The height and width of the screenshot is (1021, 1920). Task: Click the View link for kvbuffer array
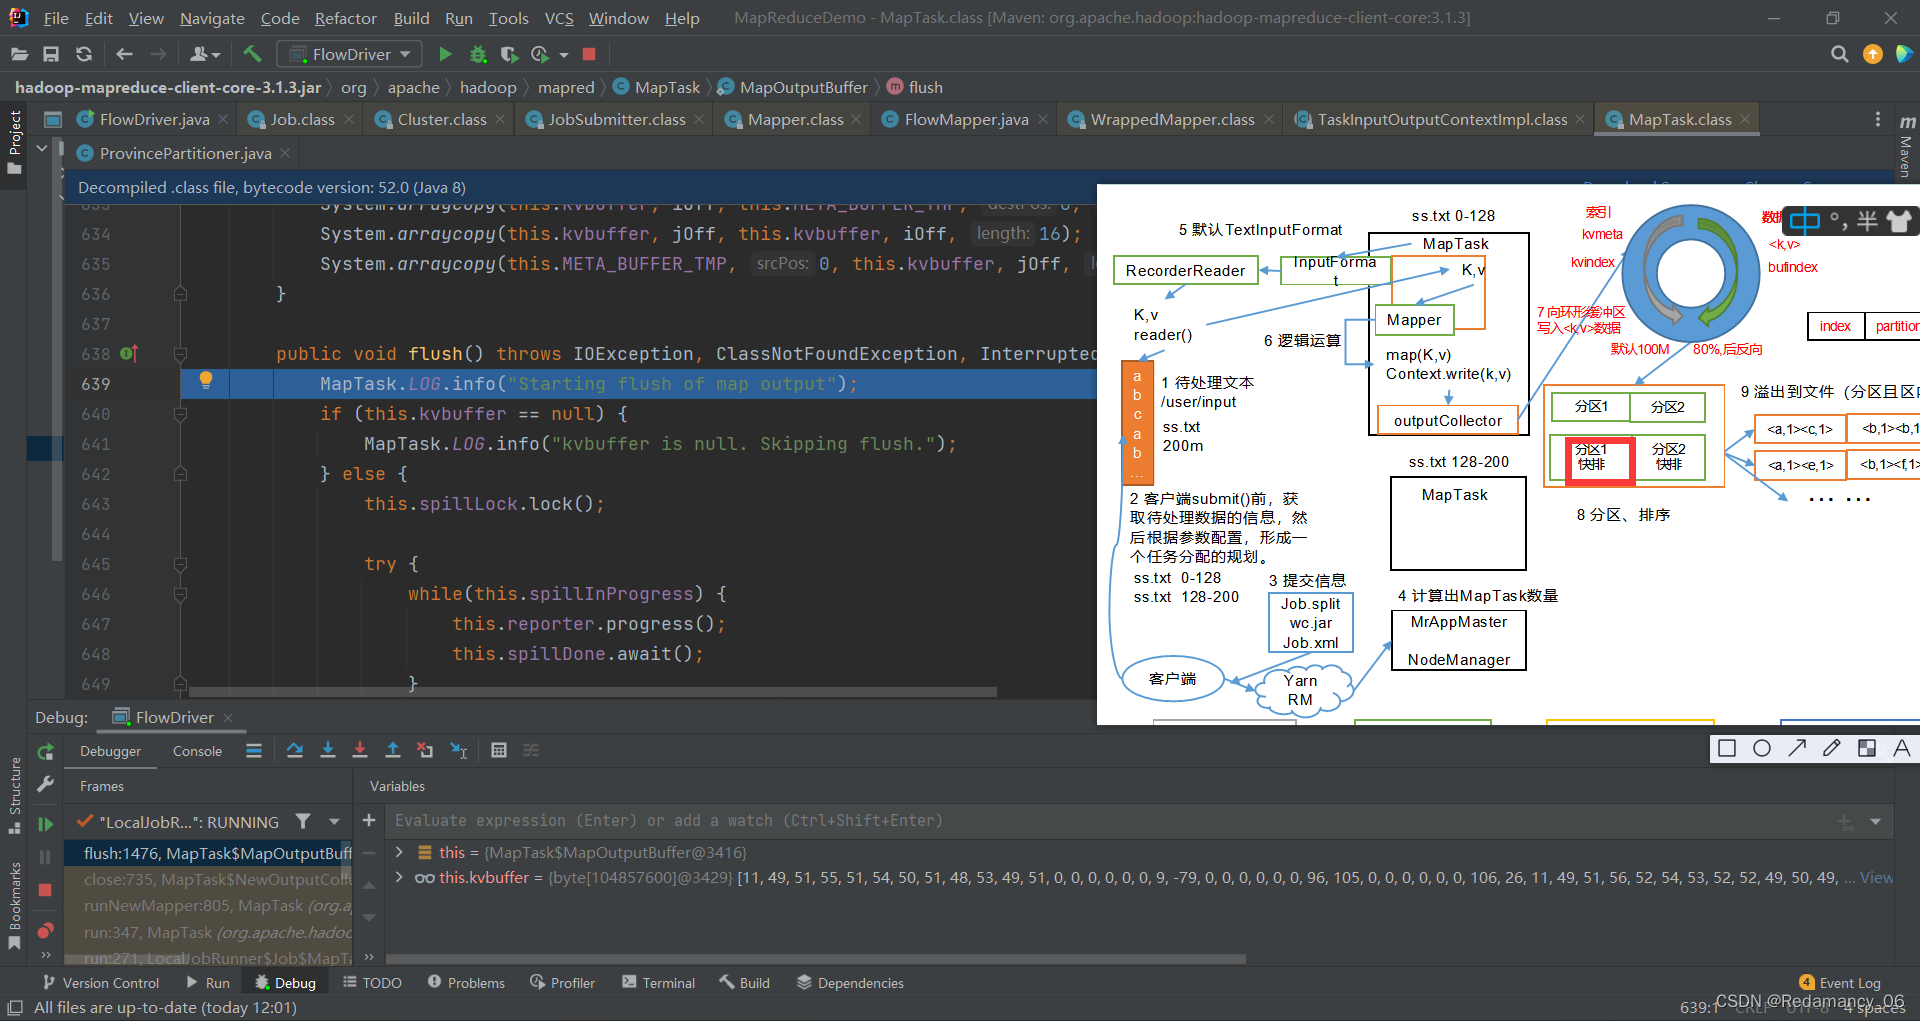[1876, 877]
